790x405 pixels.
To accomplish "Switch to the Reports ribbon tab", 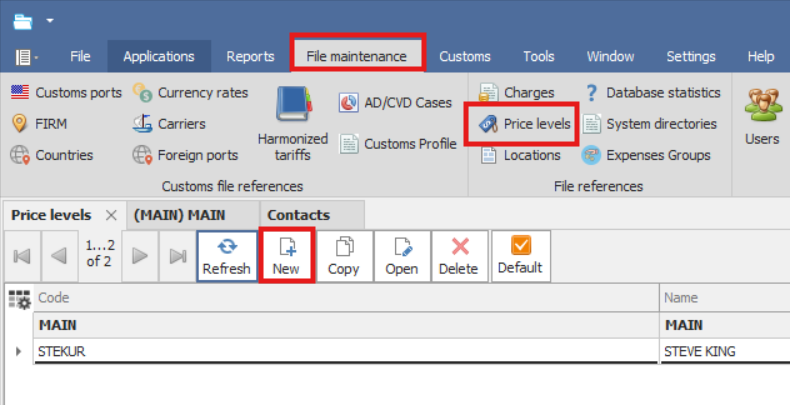I will [250, 56].
